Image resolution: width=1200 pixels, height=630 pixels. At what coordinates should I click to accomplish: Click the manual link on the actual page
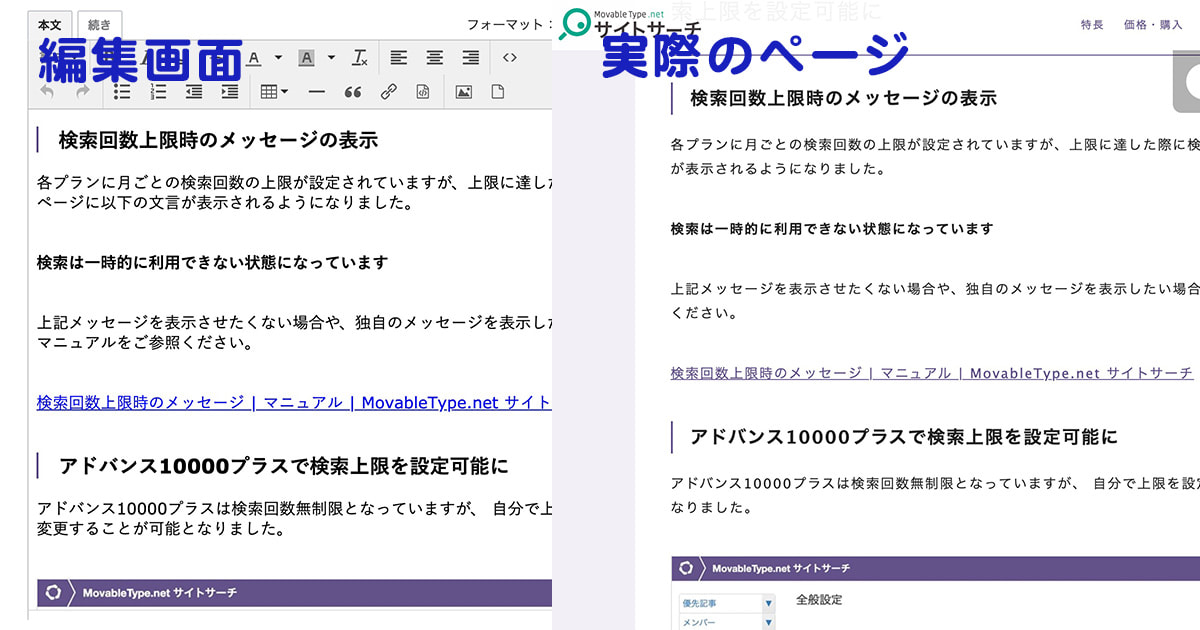tap(932, 373)
